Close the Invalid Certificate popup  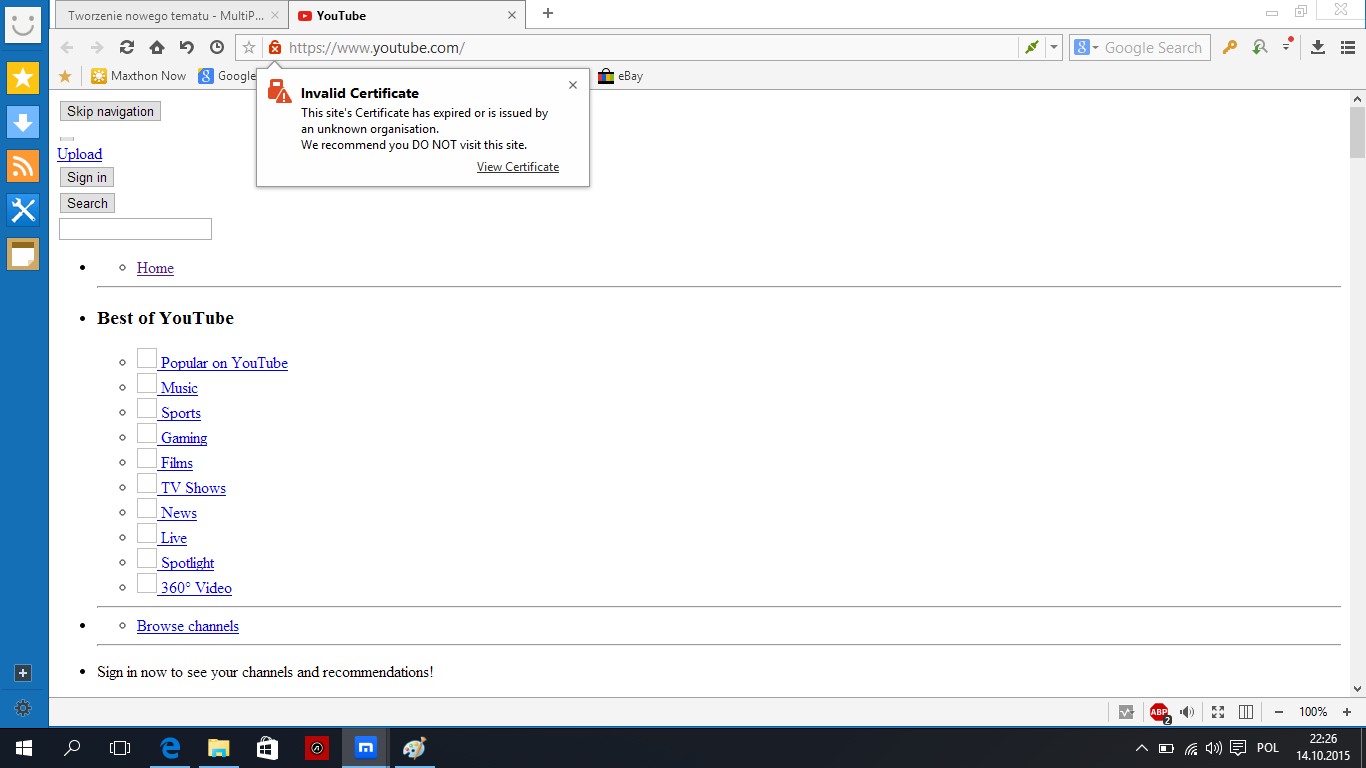point(573,85)
